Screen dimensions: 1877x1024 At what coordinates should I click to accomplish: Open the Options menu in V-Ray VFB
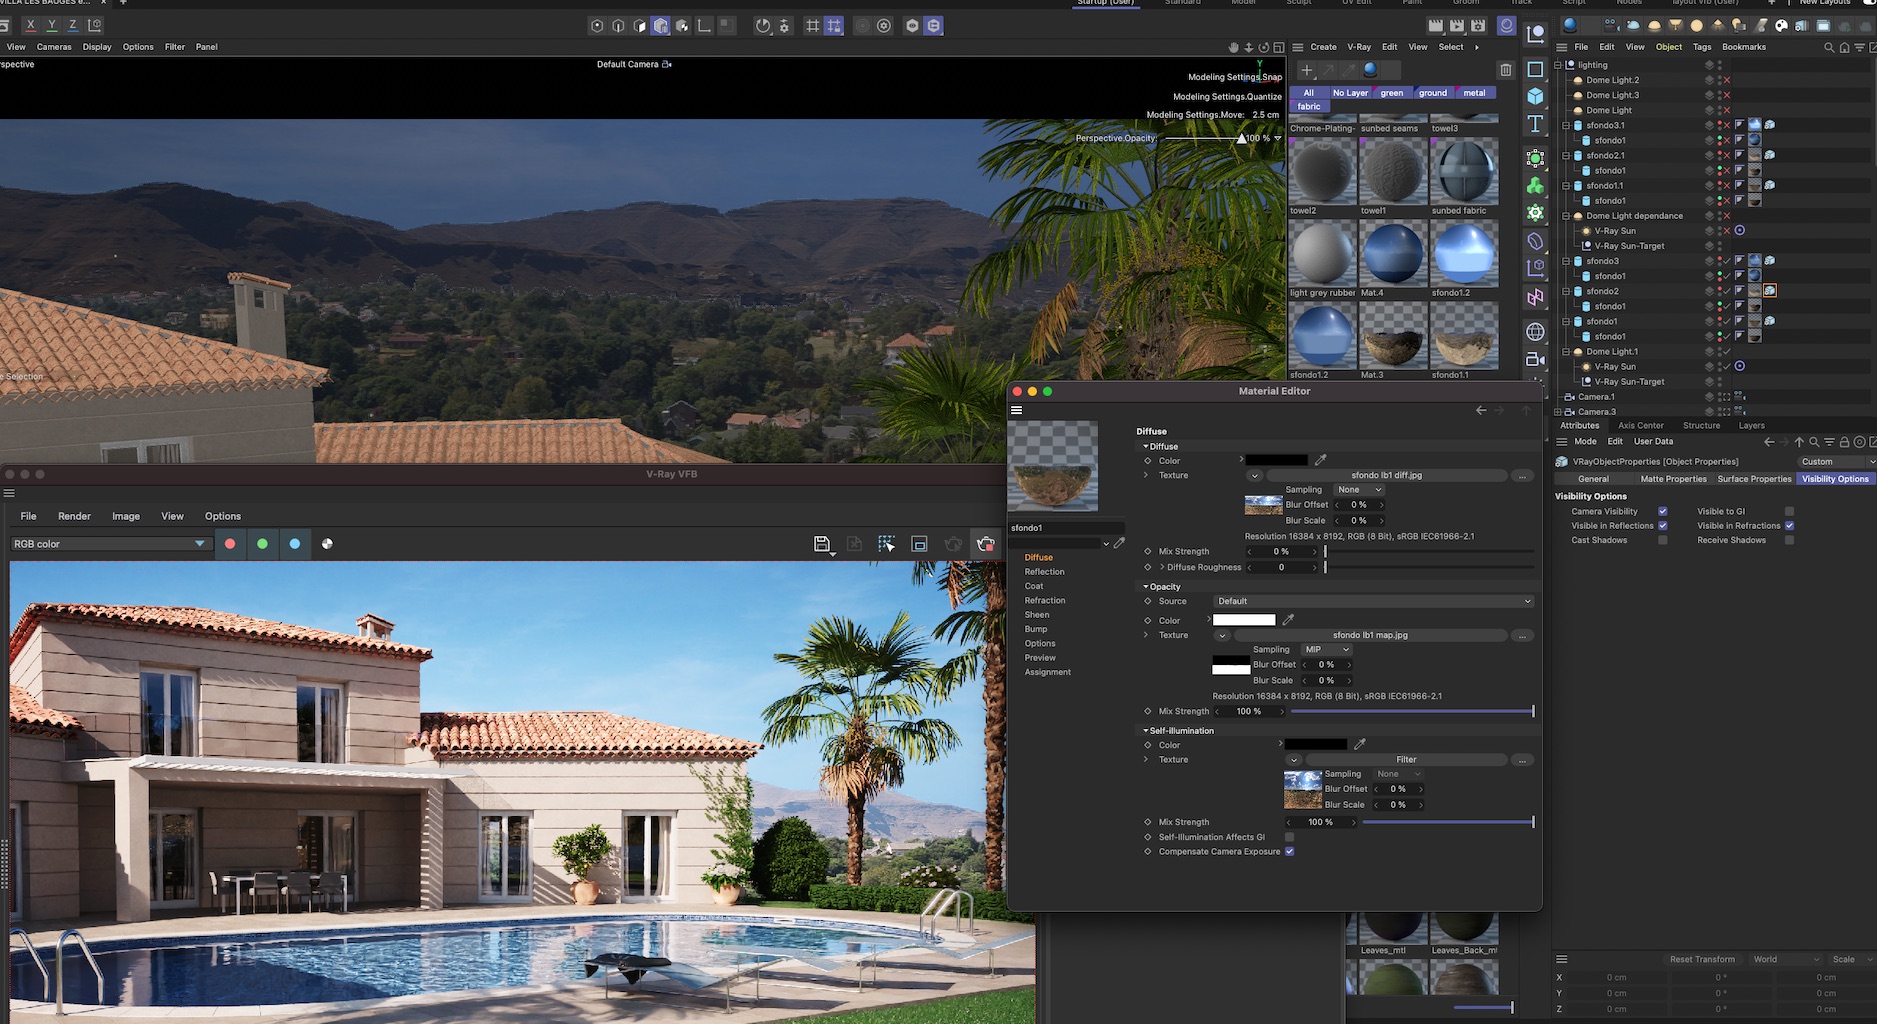tap(223, 516)
